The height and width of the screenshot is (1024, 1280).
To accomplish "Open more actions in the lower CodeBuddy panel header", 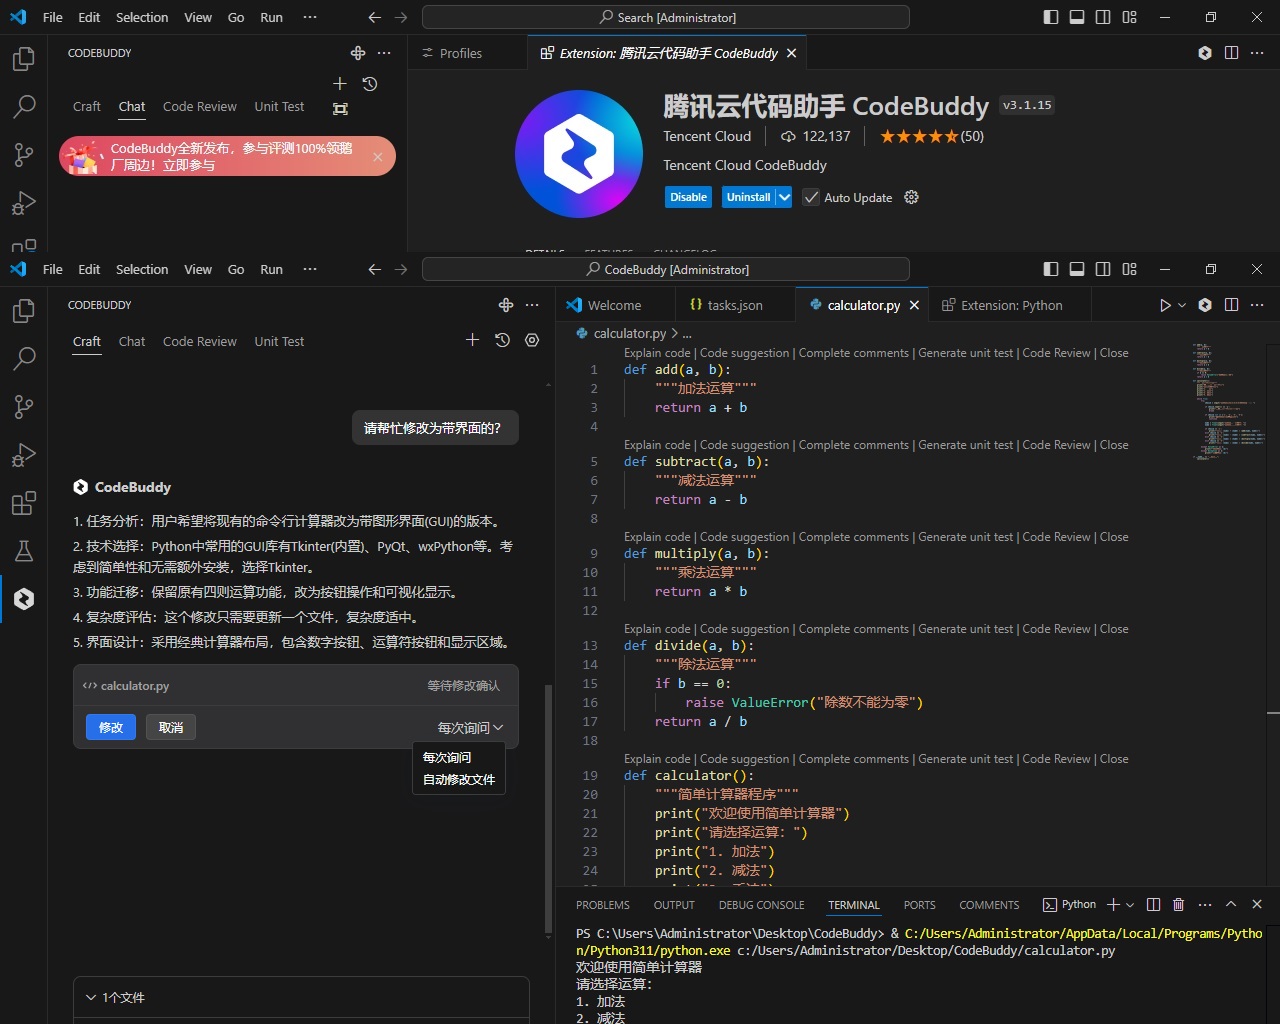I will pos(532,305).
